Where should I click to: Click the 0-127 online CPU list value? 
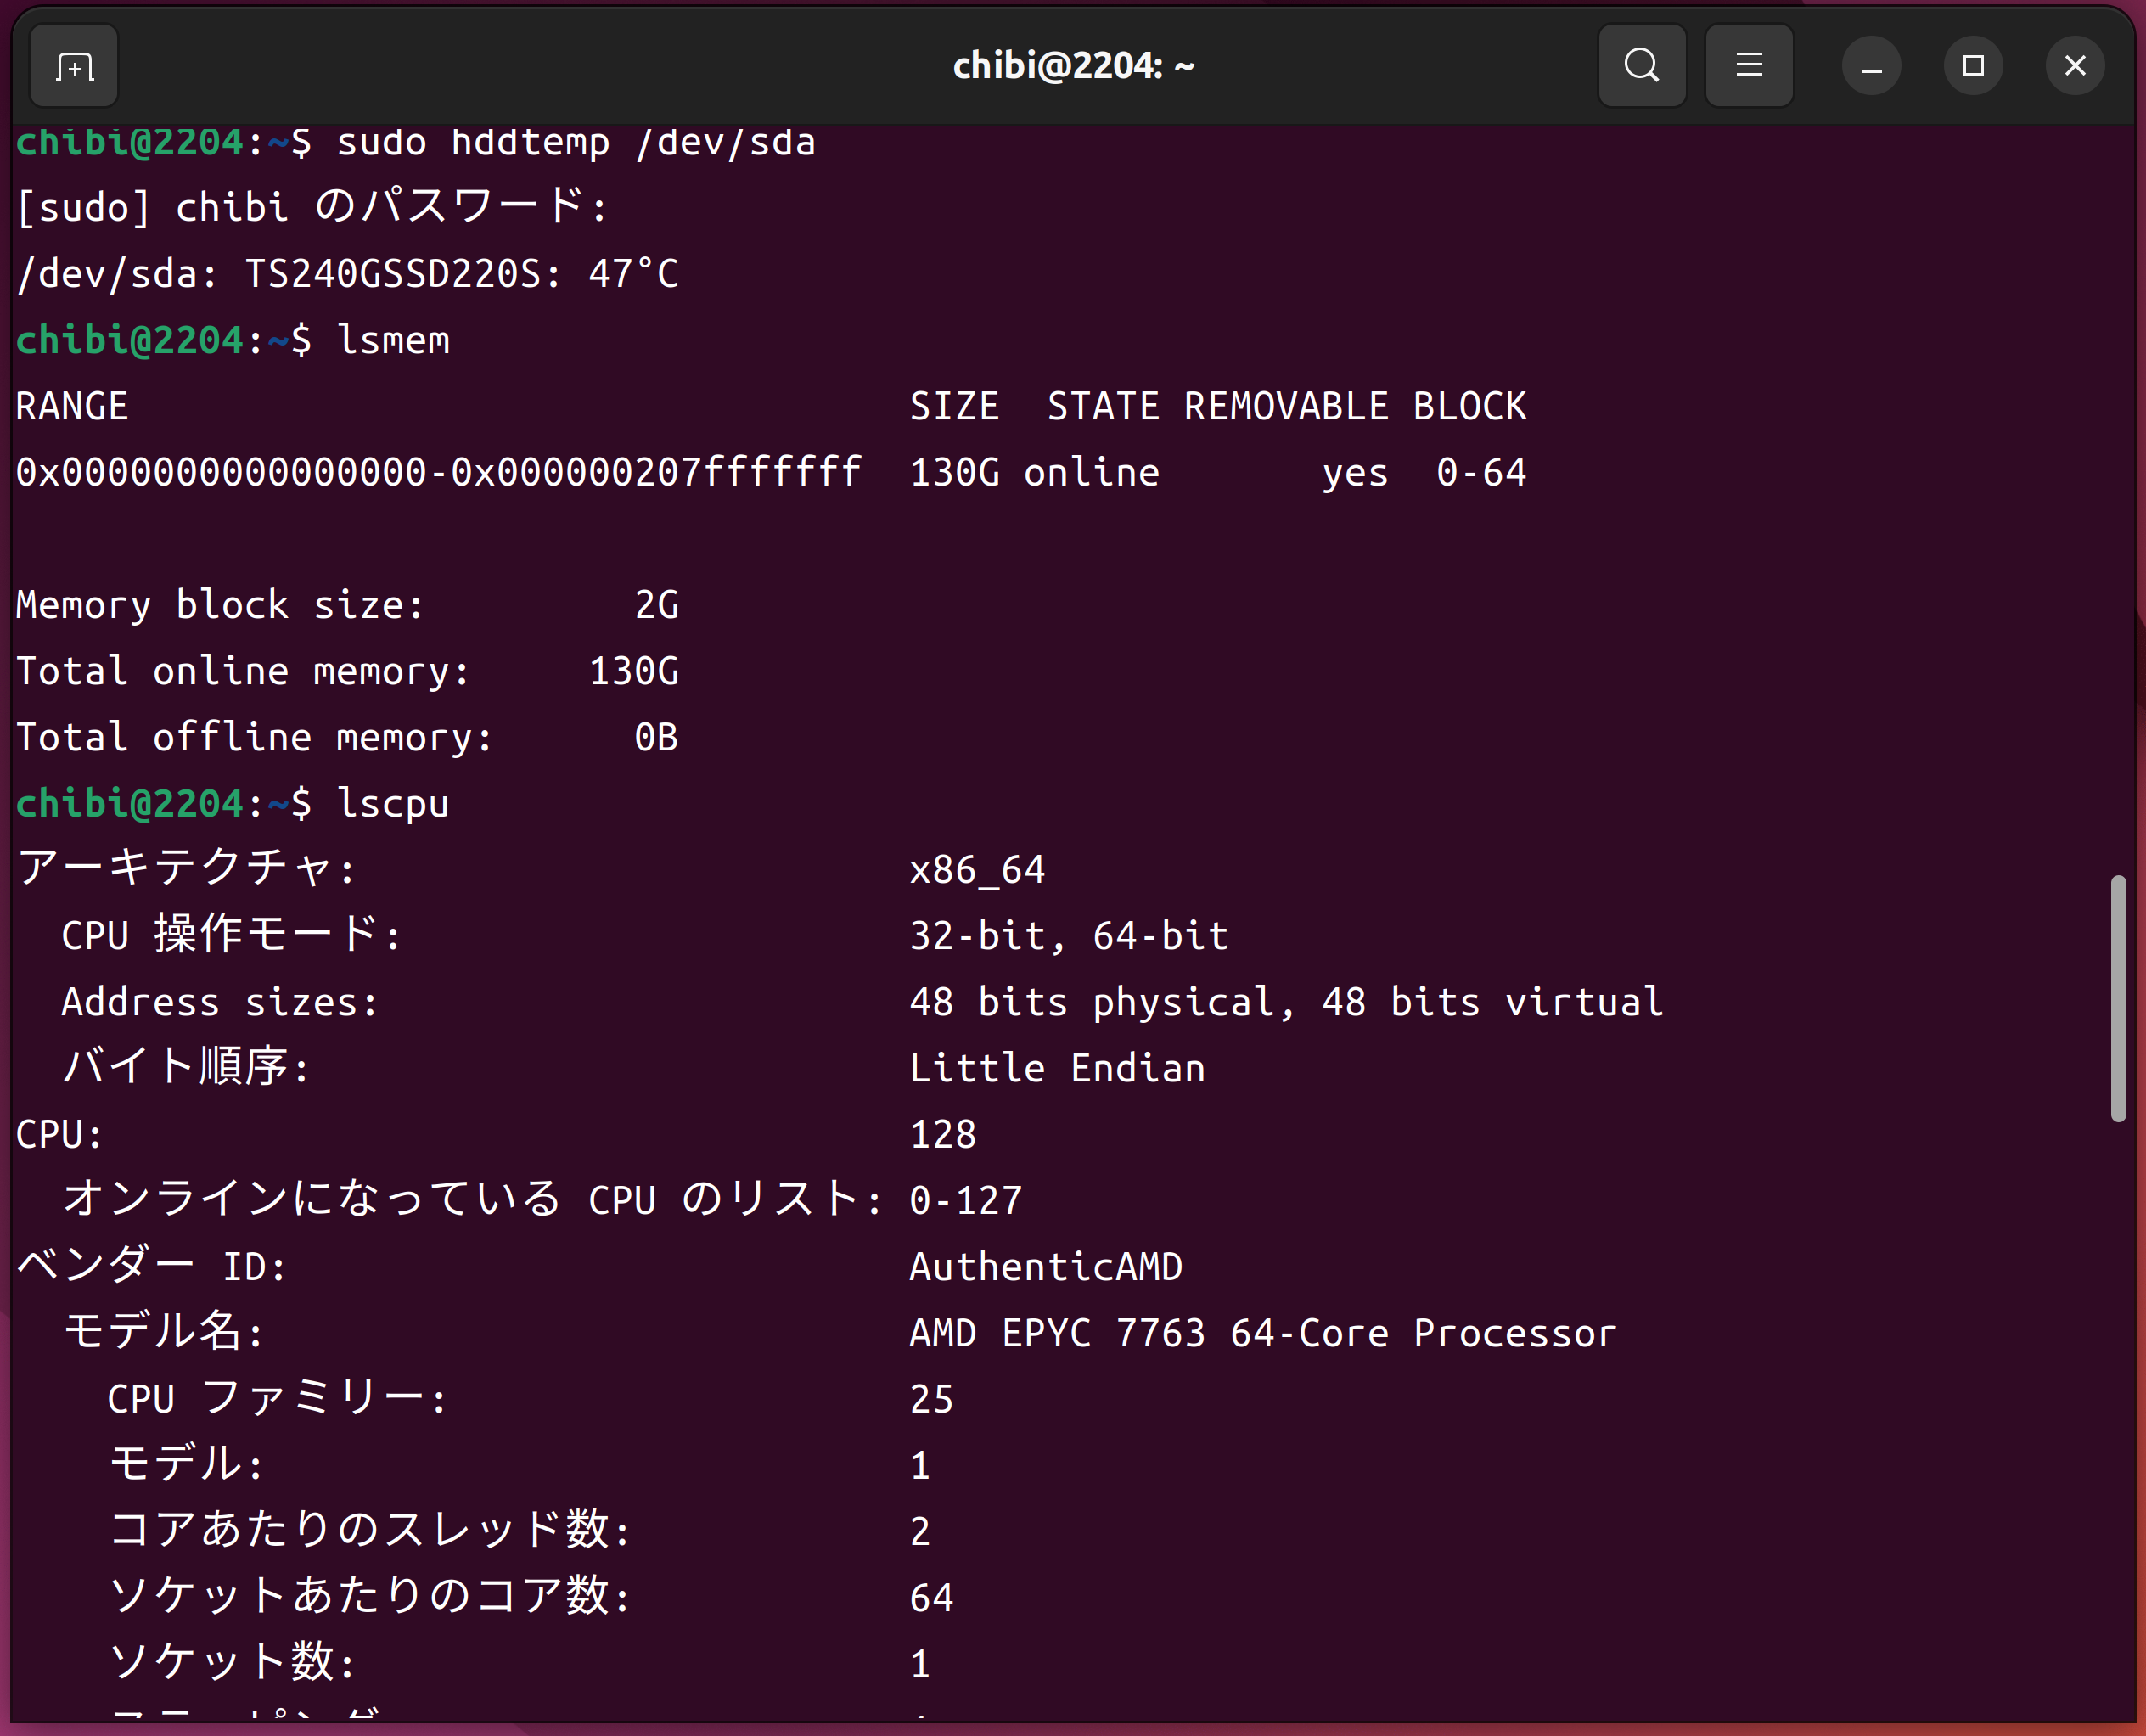pos(966,1200)
